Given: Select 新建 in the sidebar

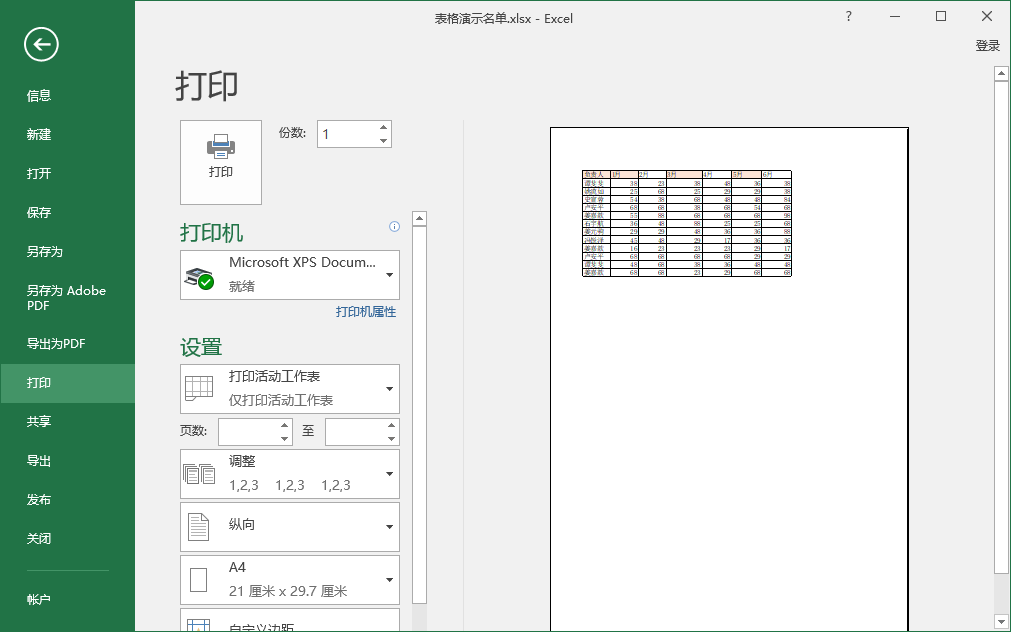Looking at the screenshot, I should [x=68, y=134].
